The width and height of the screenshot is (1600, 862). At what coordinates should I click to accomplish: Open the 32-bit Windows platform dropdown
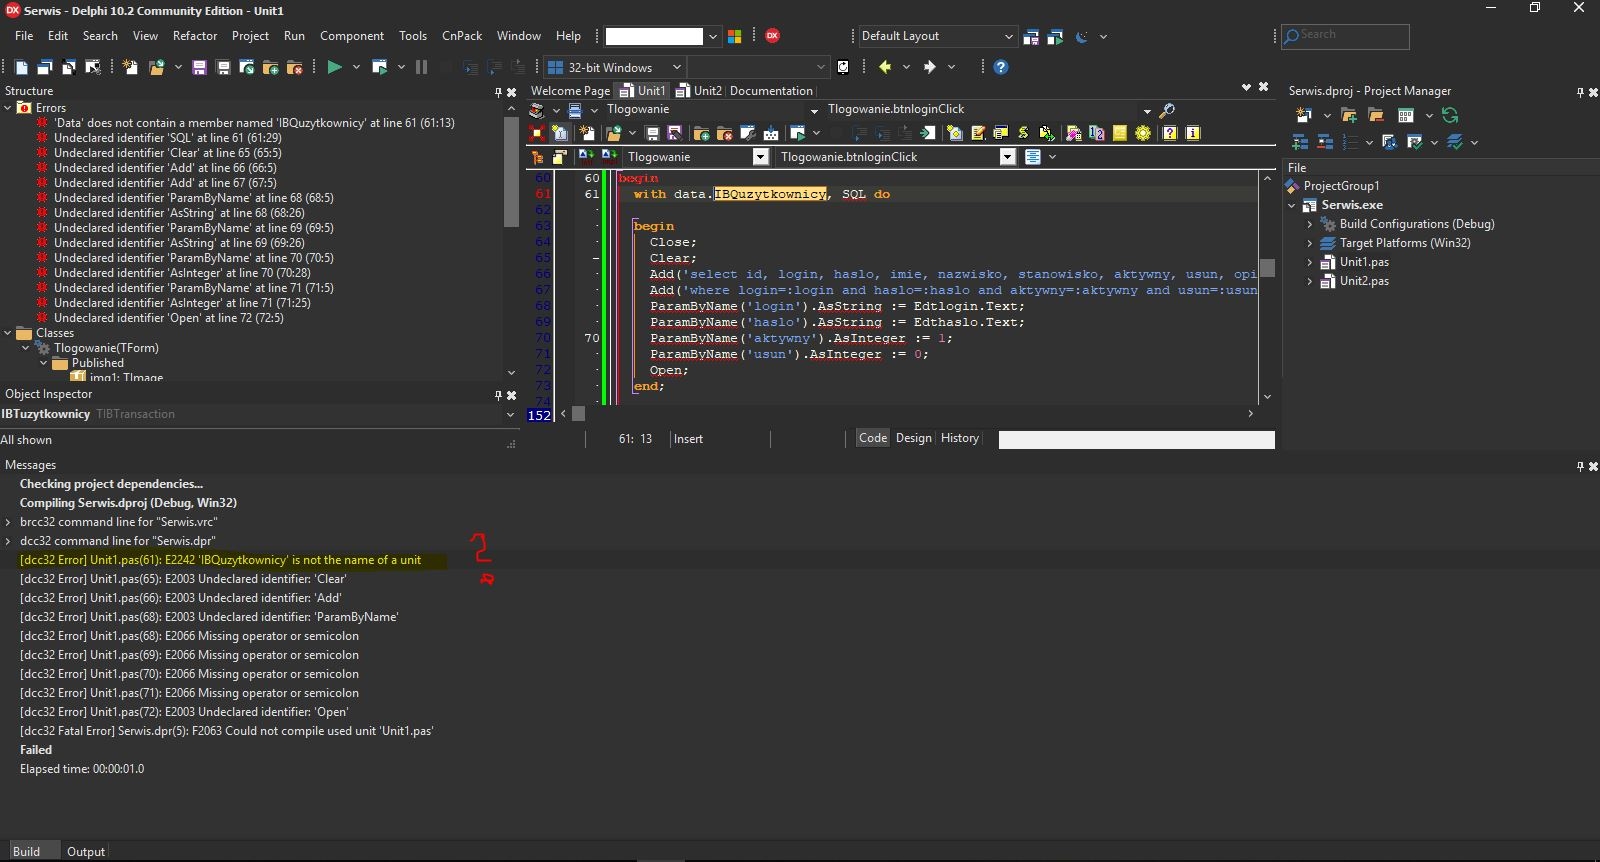(676, 67)
